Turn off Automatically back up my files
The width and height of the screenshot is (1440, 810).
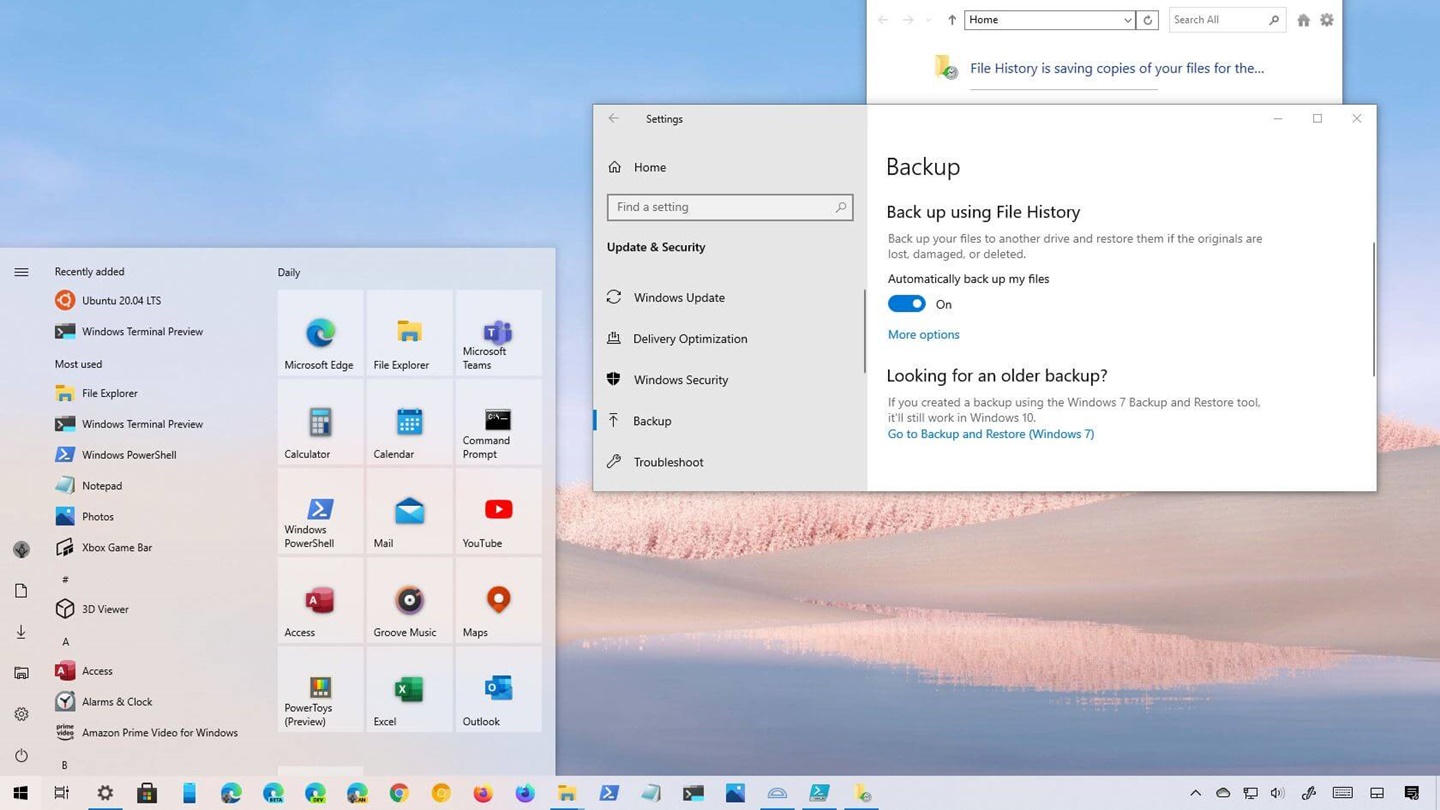tap(907, 304)
